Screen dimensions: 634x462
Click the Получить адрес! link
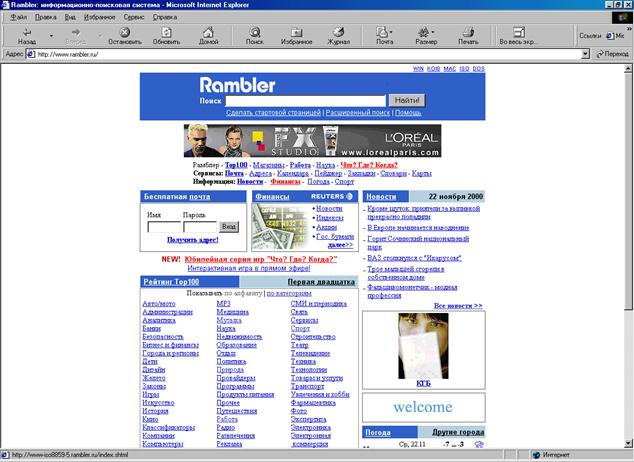coord(192,240)
